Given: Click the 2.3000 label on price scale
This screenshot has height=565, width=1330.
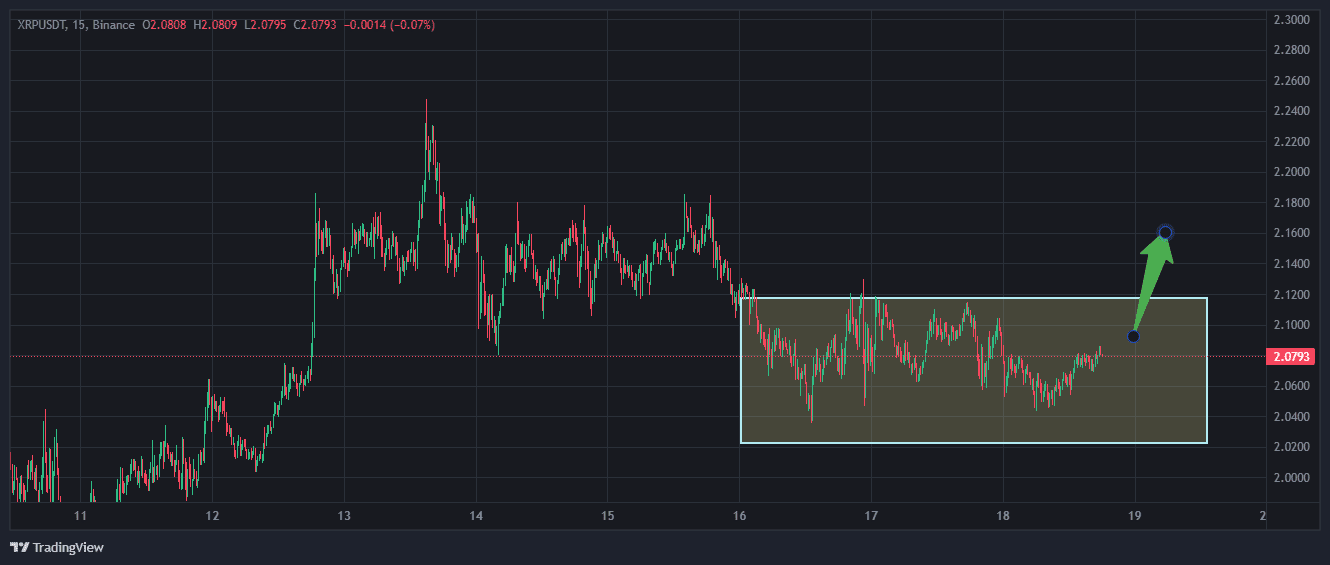Looking at the screenshot, I should click(1291, 20).
